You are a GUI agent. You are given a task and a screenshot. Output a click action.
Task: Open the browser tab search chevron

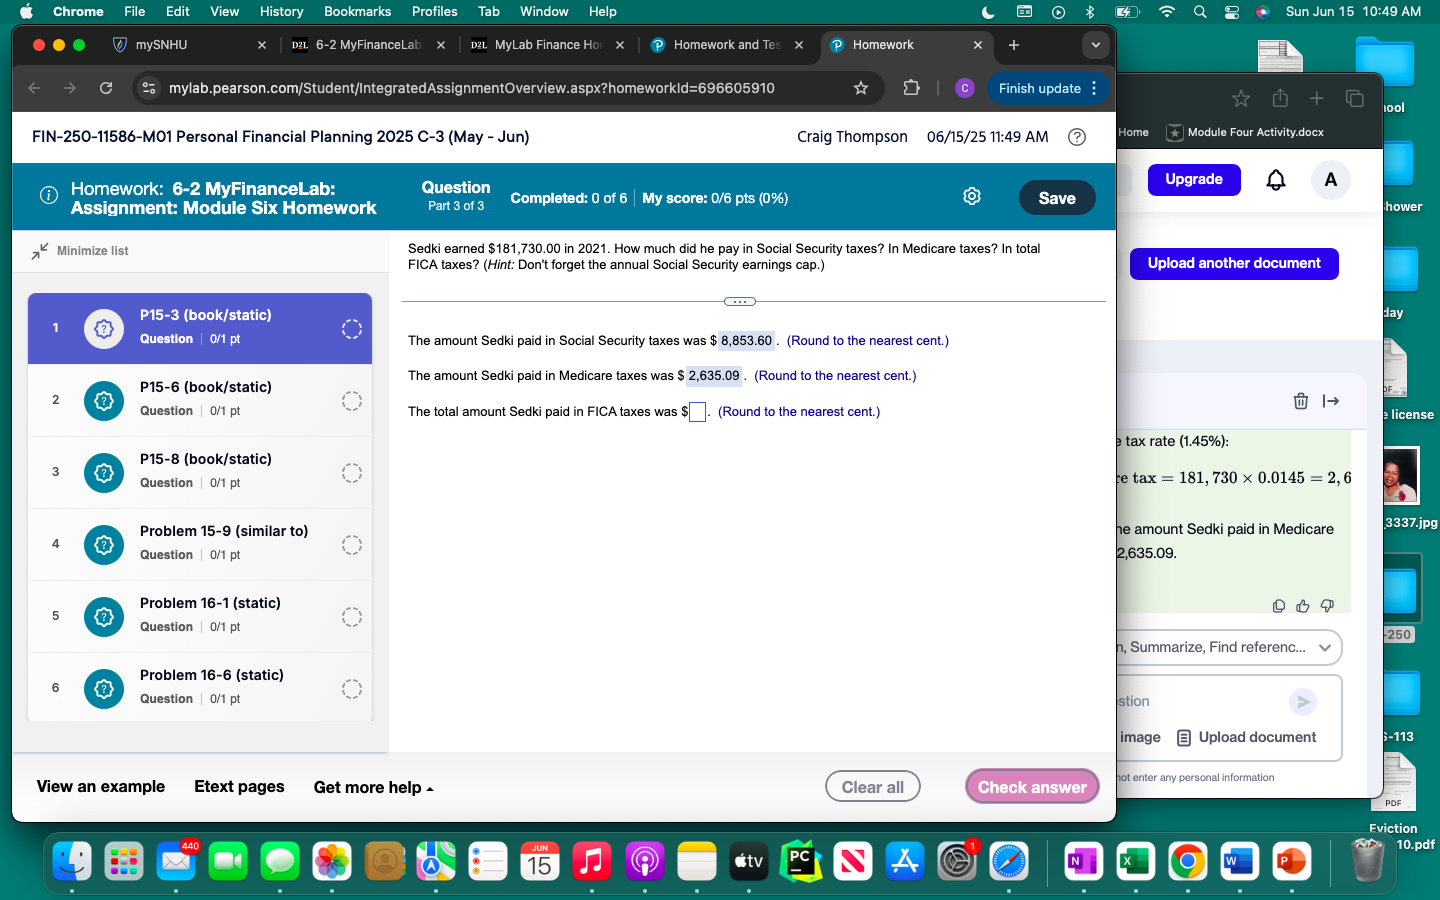(1095, 44)
